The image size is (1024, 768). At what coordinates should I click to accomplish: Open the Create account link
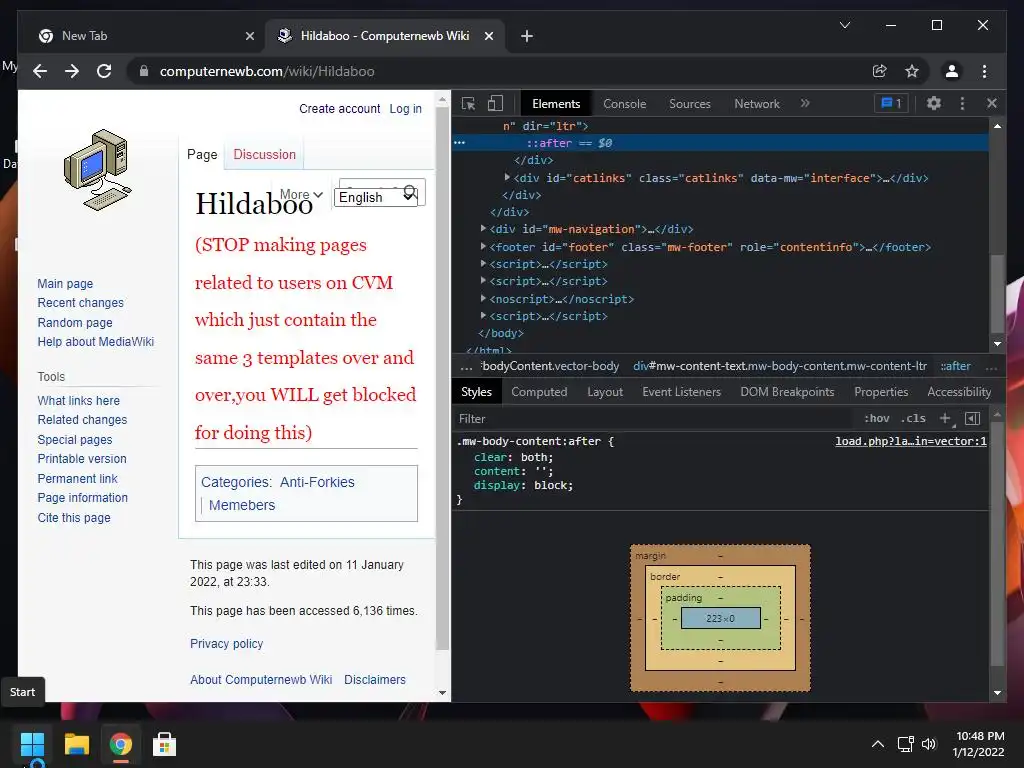[x=340, y=108]
